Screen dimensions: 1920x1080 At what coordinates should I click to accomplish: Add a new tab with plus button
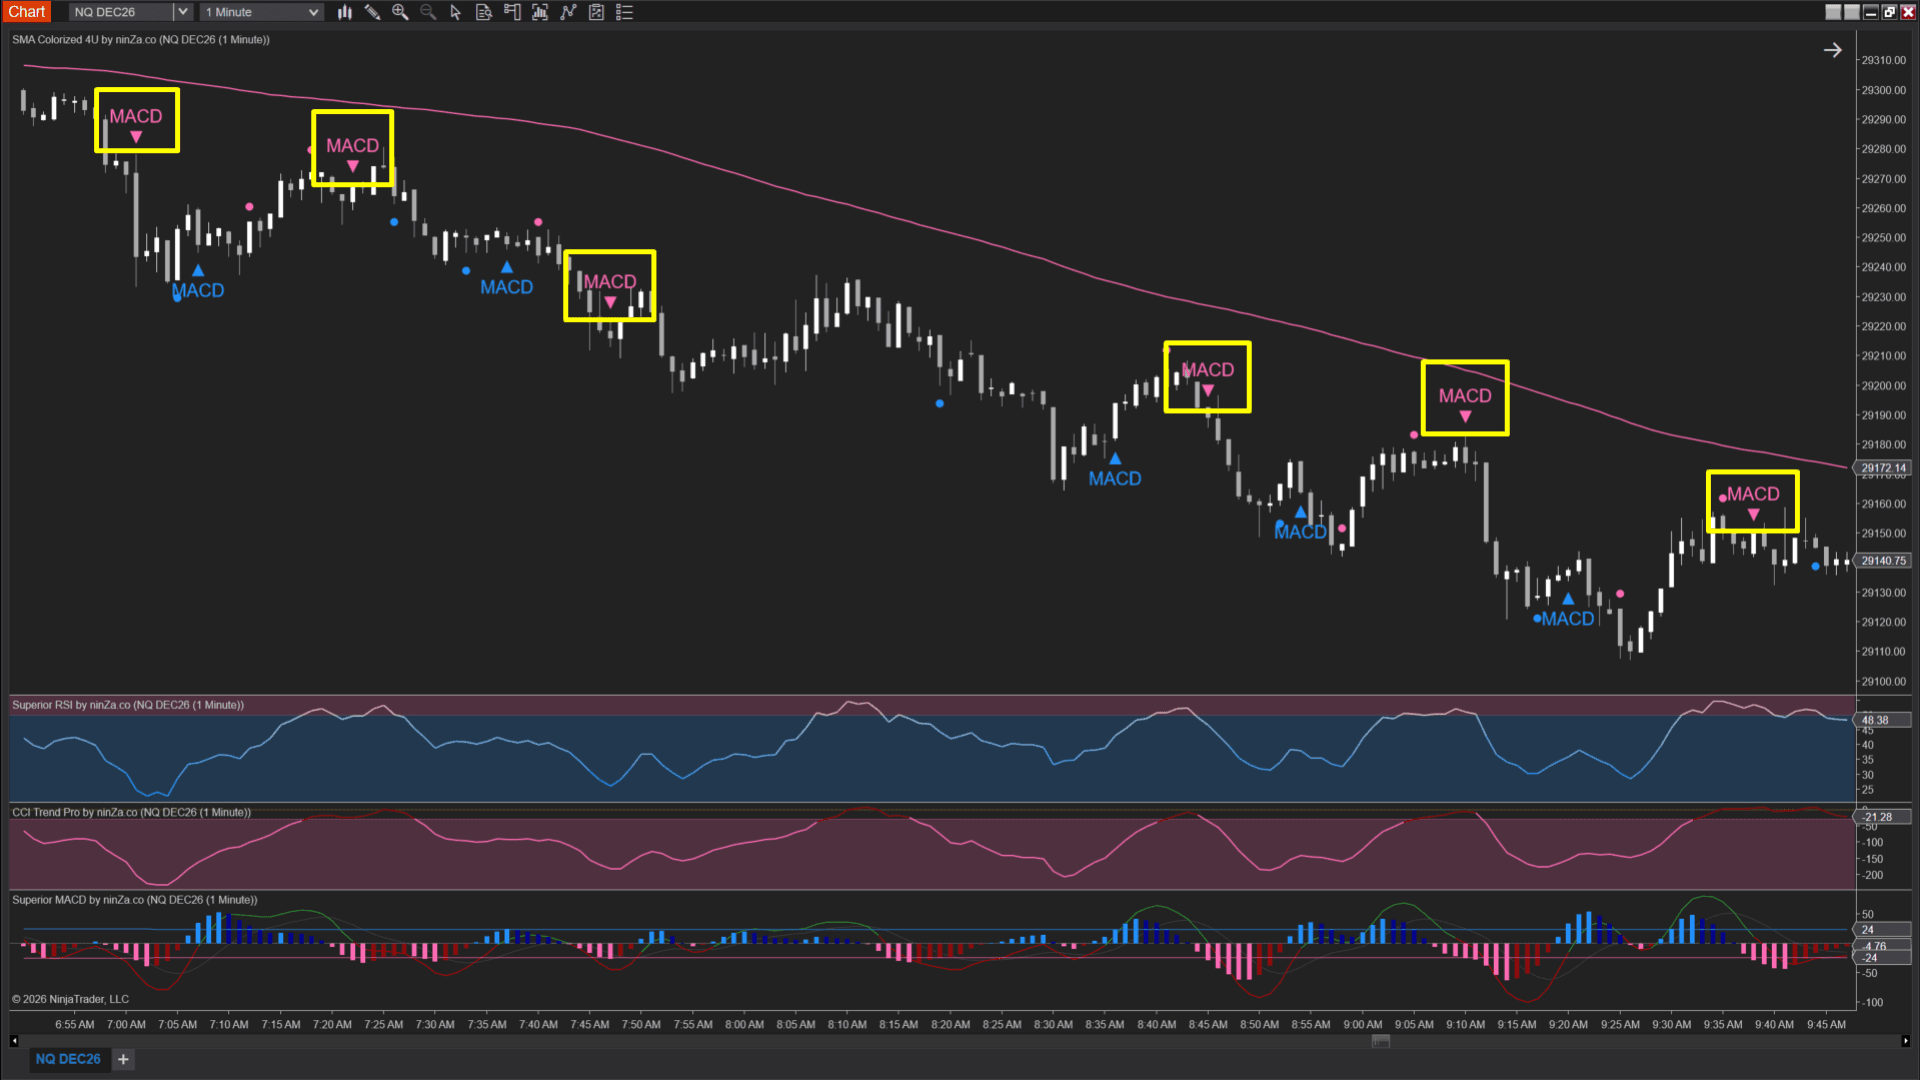click(x=123, y=1059)
